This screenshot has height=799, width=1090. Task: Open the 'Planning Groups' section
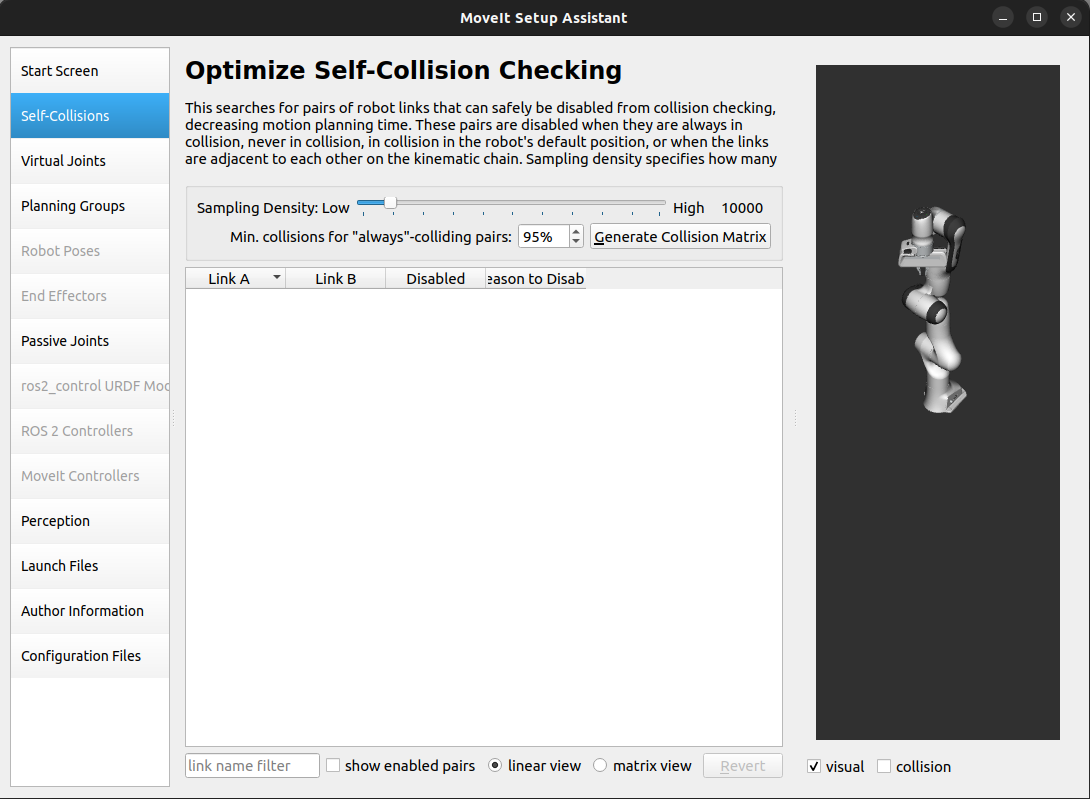click(x=89, y=205)
